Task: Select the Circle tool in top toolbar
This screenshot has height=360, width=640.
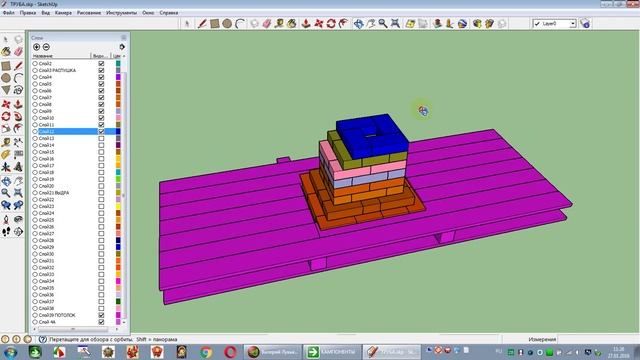Action: [227, 24]
